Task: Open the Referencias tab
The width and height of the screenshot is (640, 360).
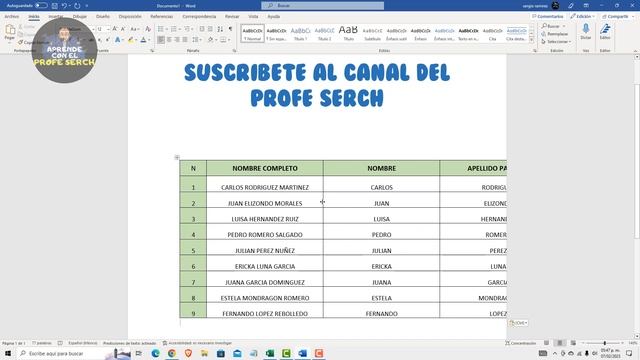Action: (162, 16)
